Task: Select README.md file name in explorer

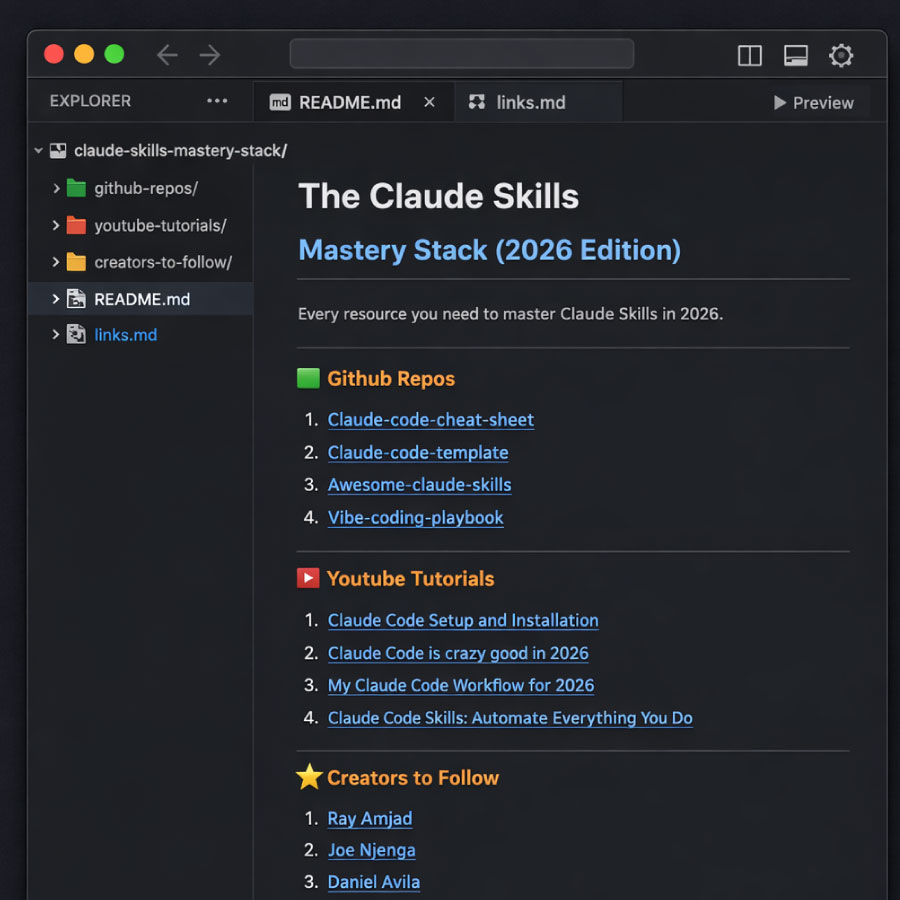Action: [142, 299]
